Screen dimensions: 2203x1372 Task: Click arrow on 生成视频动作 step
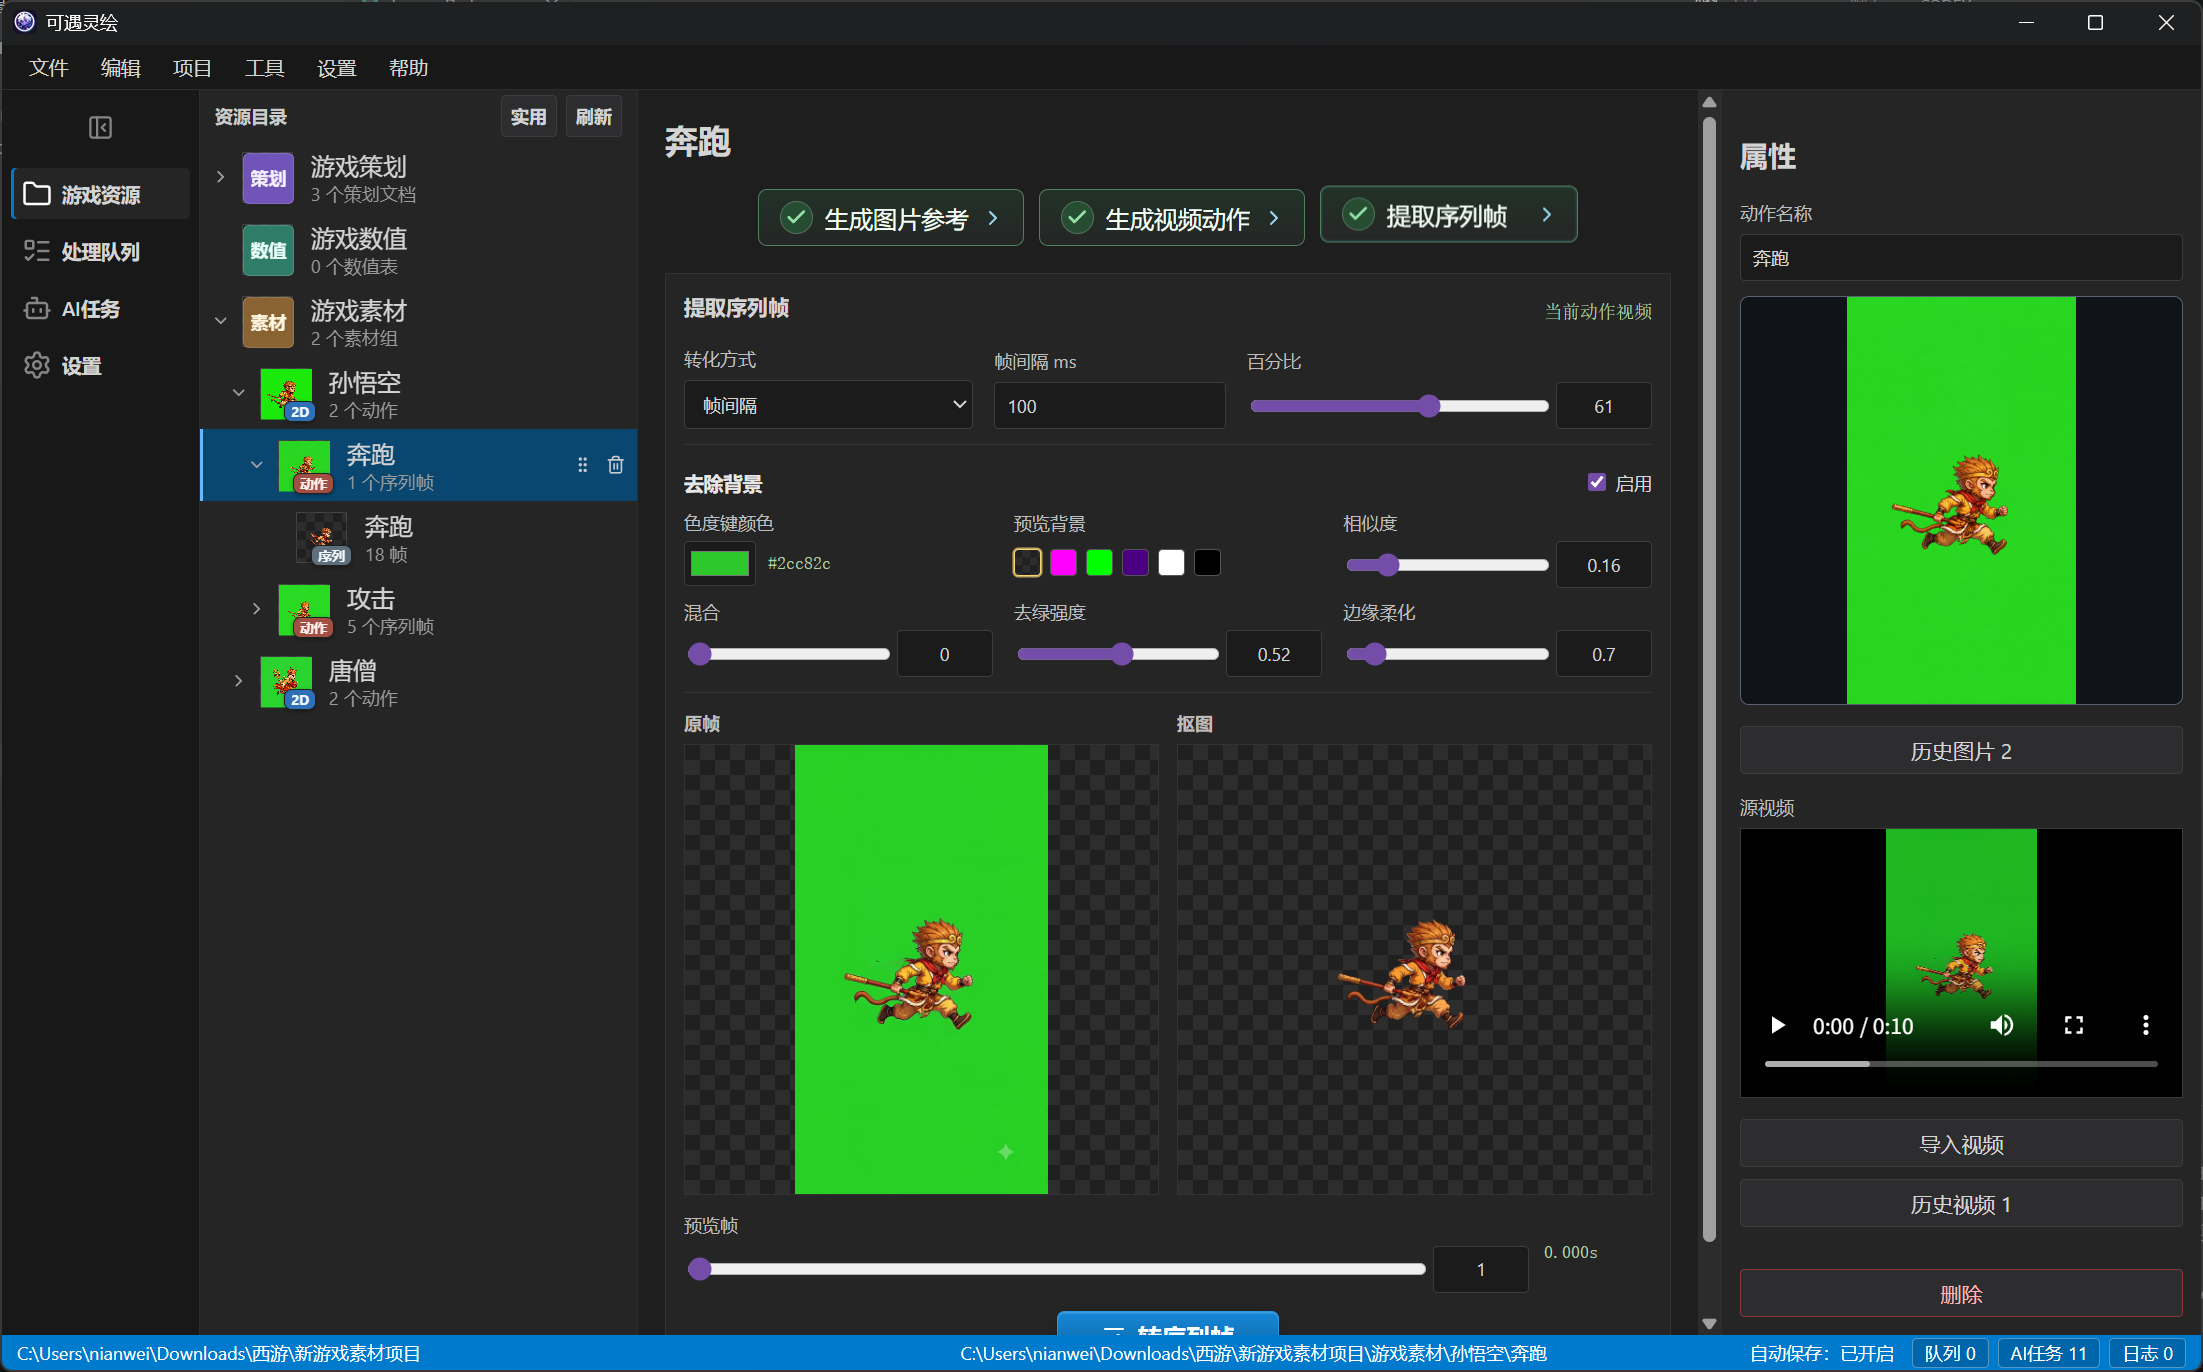[x=1274, y=217]
